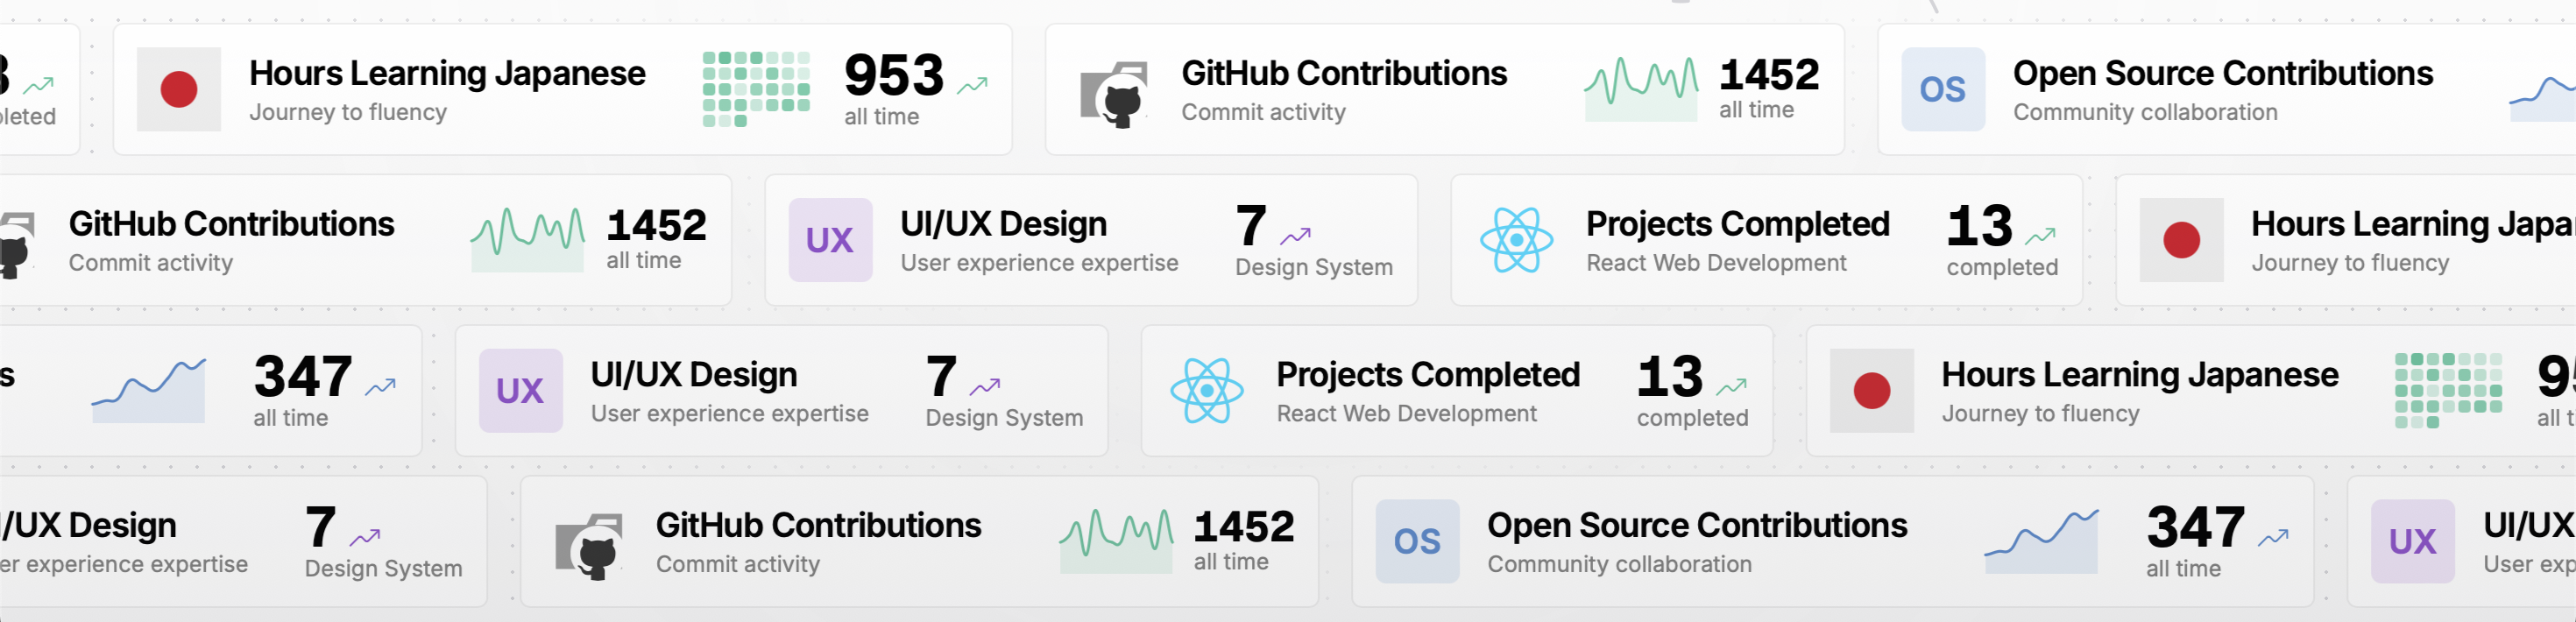Click the trend arrow beside 13 in the second row
This screenshot has height=622, width=2576.
pyautogui.click(x=2040, y=237)
